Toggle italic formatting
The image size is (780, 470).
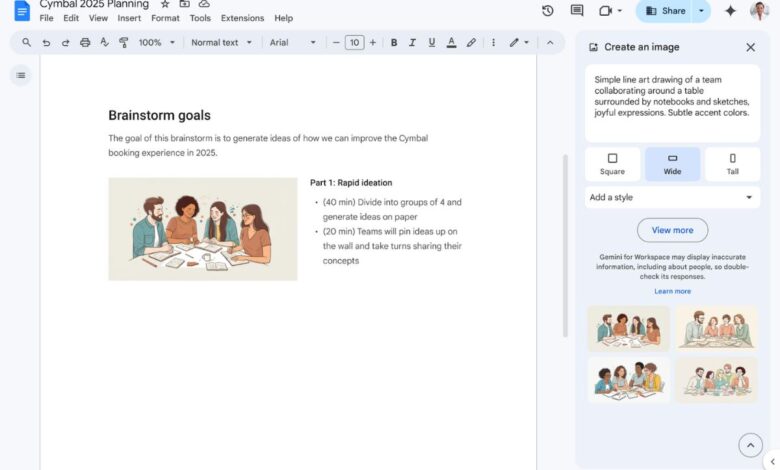pyautogui.click(x=412, y=43)
